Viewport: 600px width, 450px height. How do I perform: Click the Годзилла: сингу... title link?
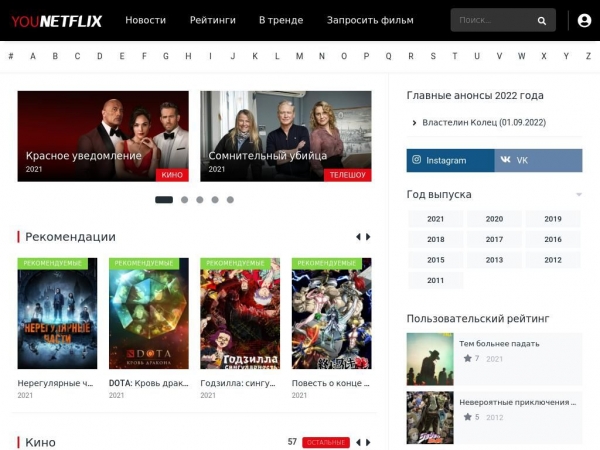click(238, 383)
